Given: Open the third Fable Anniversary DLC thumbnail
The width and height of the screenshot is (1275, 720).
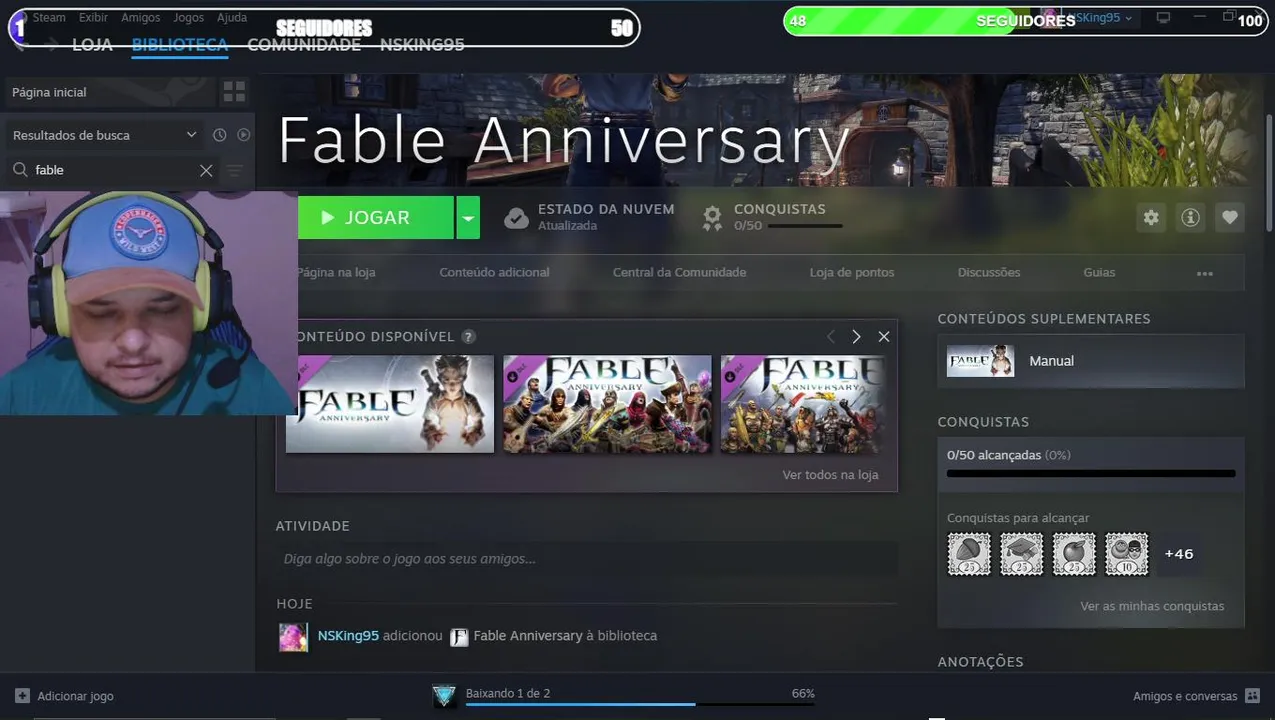Looking at the screenshot, I should (x=803, y=404).
